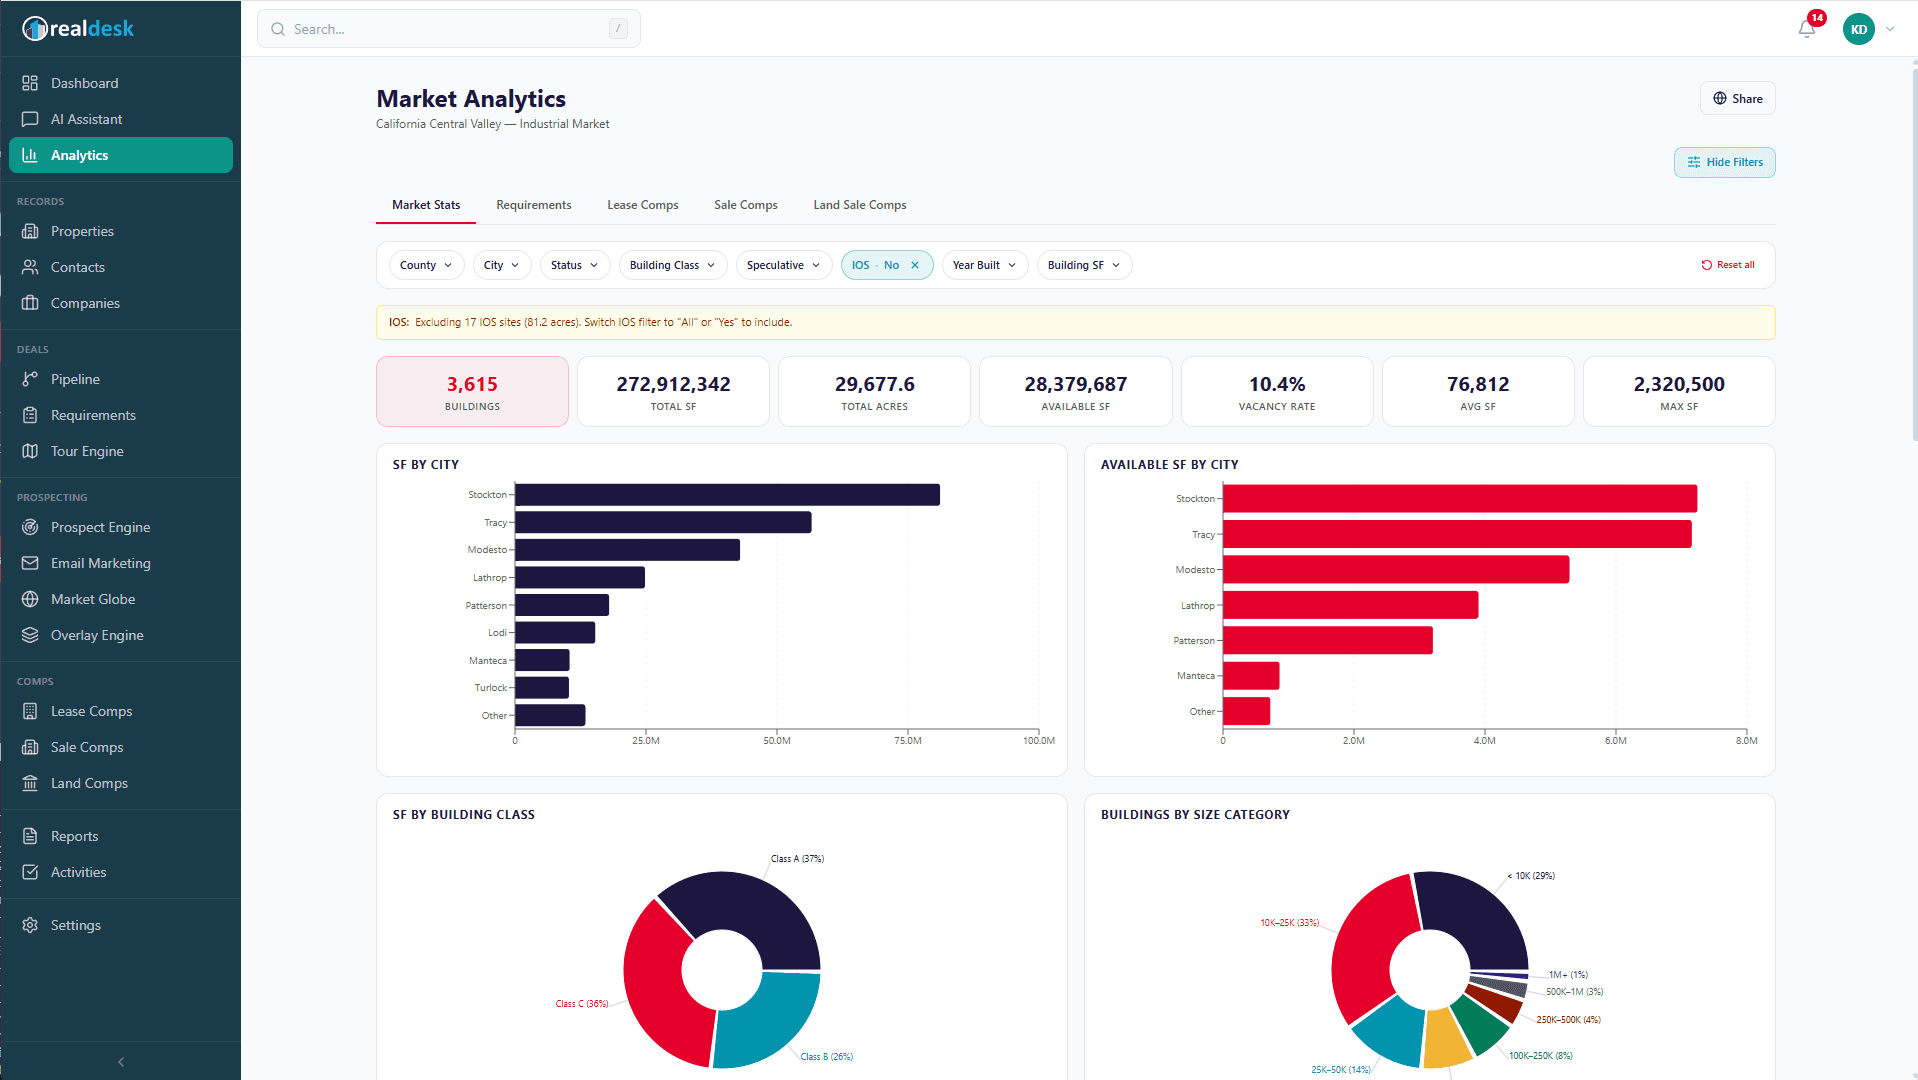The height and width of the screenshot is (1080, 1918).
Task: Select the Buildings stat card
Action: (472, 392)
